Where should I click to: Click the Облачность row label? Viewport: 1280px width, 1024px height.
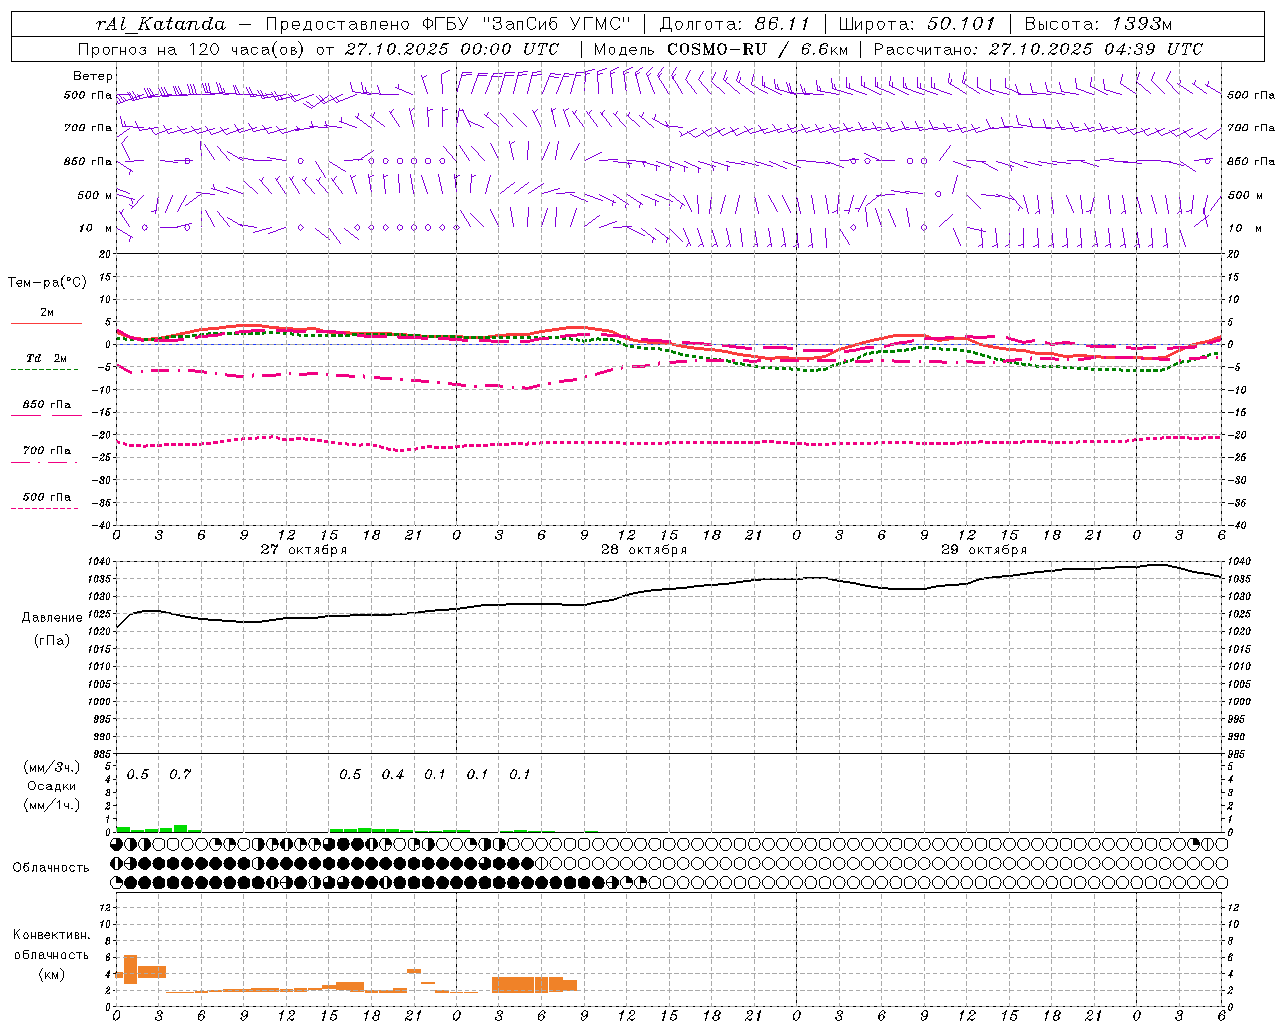51,867
